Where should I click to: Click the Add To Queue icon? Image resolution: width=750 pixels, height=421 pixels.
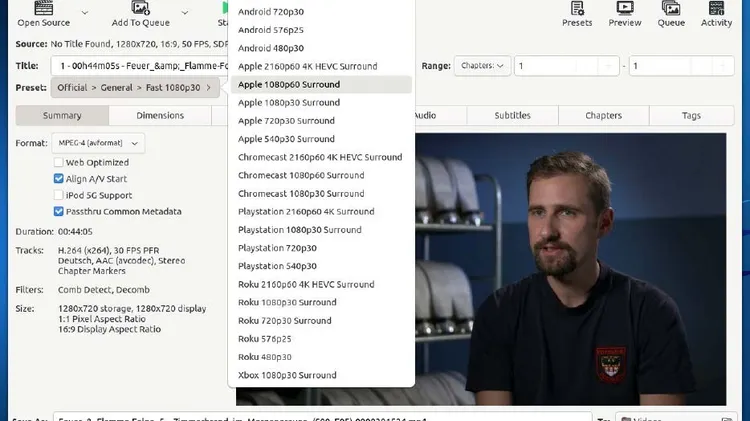tap(141, 8)
